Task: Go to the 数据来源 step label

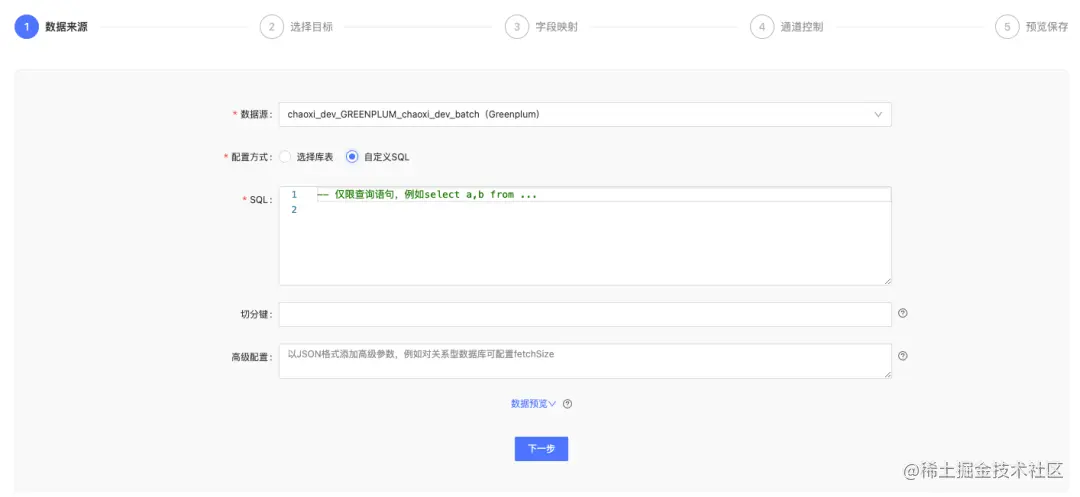Action: (66, 28)
